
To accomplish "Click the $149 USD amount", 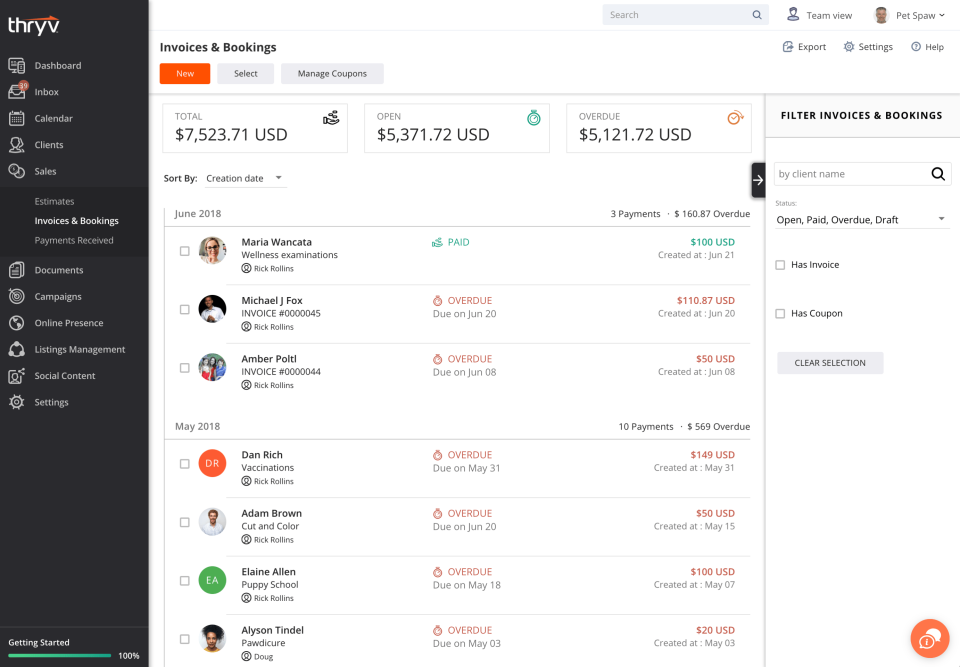I will pyautogui.click(x=713, y=454).
